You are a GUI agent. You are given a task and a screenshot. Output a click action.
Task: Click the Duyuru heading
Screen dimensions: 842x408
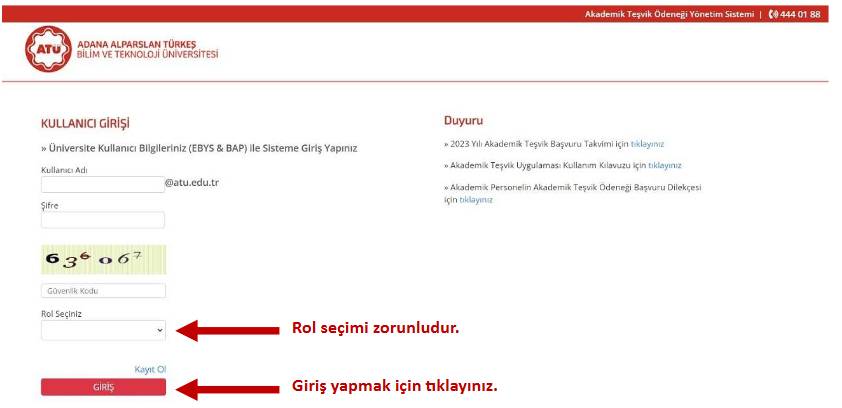point(463,120)
